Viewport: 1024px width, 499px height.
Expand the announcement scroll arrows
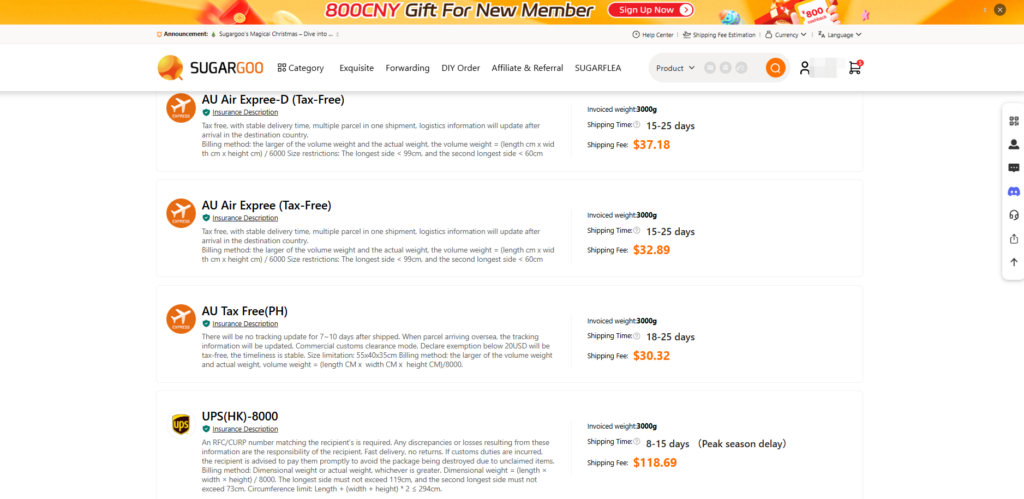tap(337, 34)
